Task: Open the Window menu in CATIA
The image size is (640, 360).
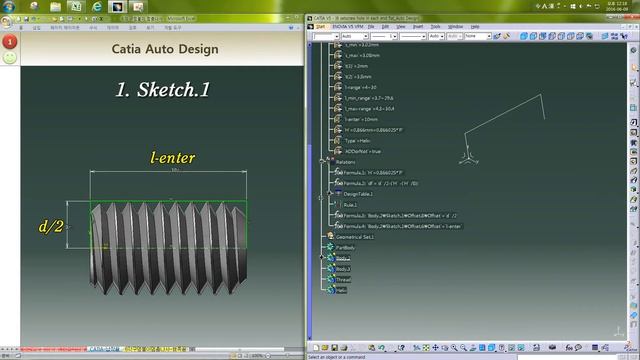Action: pos(455,27)
